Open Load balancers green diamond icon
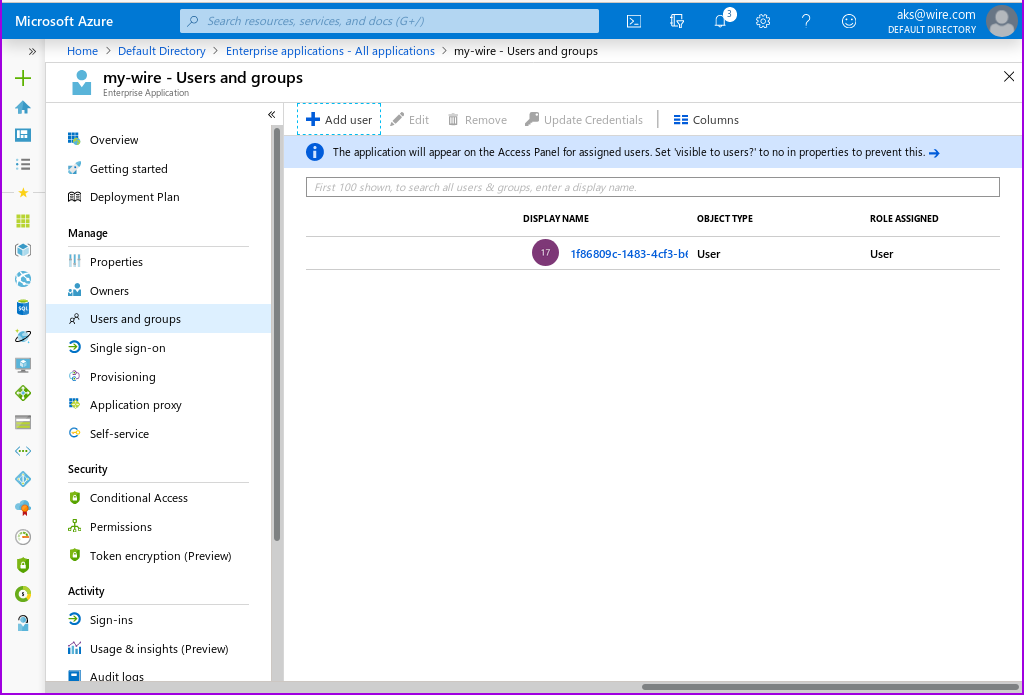Image resolution: width=1024 pixels, height=695 pixels. pos(23,393)
